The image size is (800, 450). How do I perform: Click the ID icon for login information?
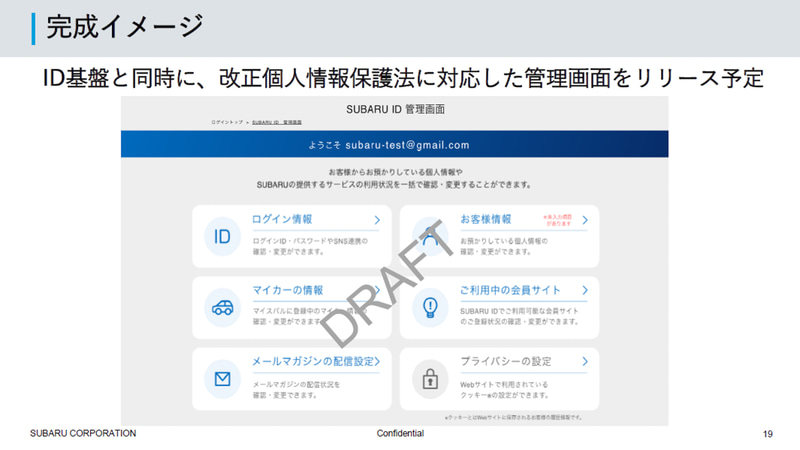222,236
